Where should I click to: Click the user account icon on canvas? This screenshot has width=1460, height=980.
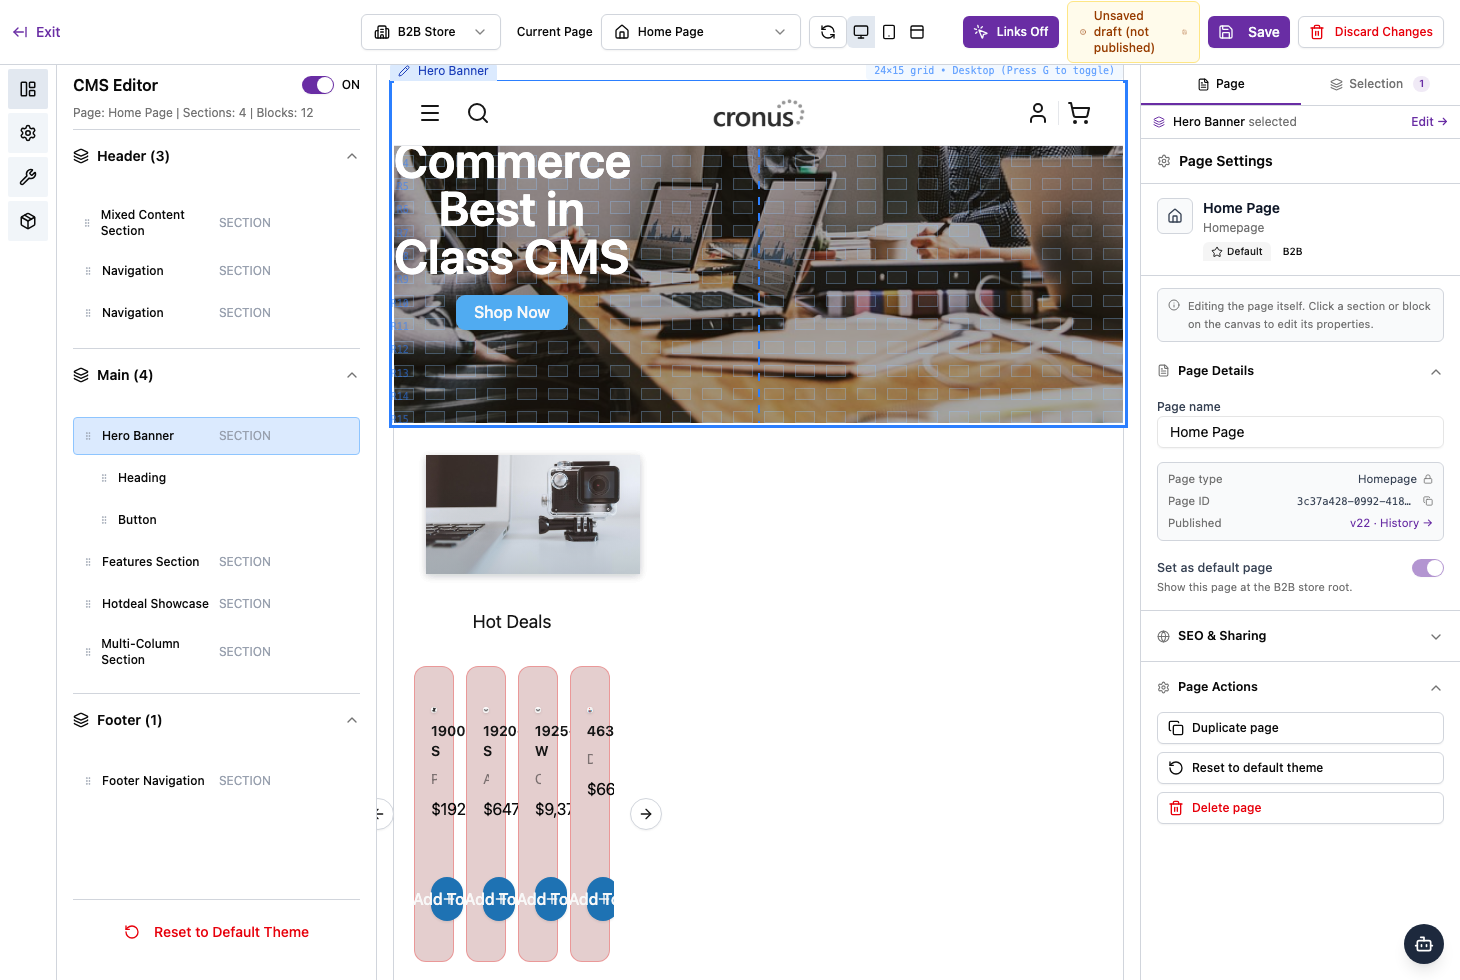(x=1038, y=113)
